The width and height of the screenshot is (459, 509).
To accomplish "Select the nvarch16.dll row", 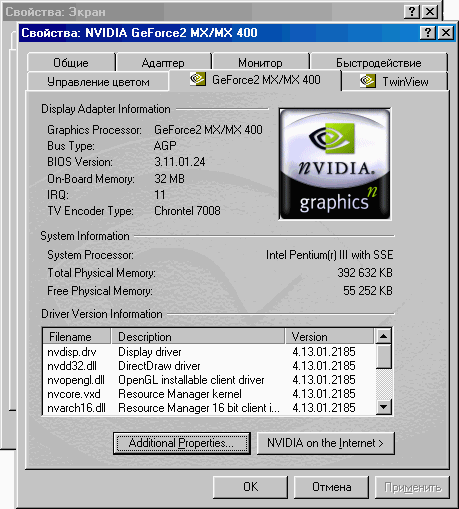I will click(209, 408).
